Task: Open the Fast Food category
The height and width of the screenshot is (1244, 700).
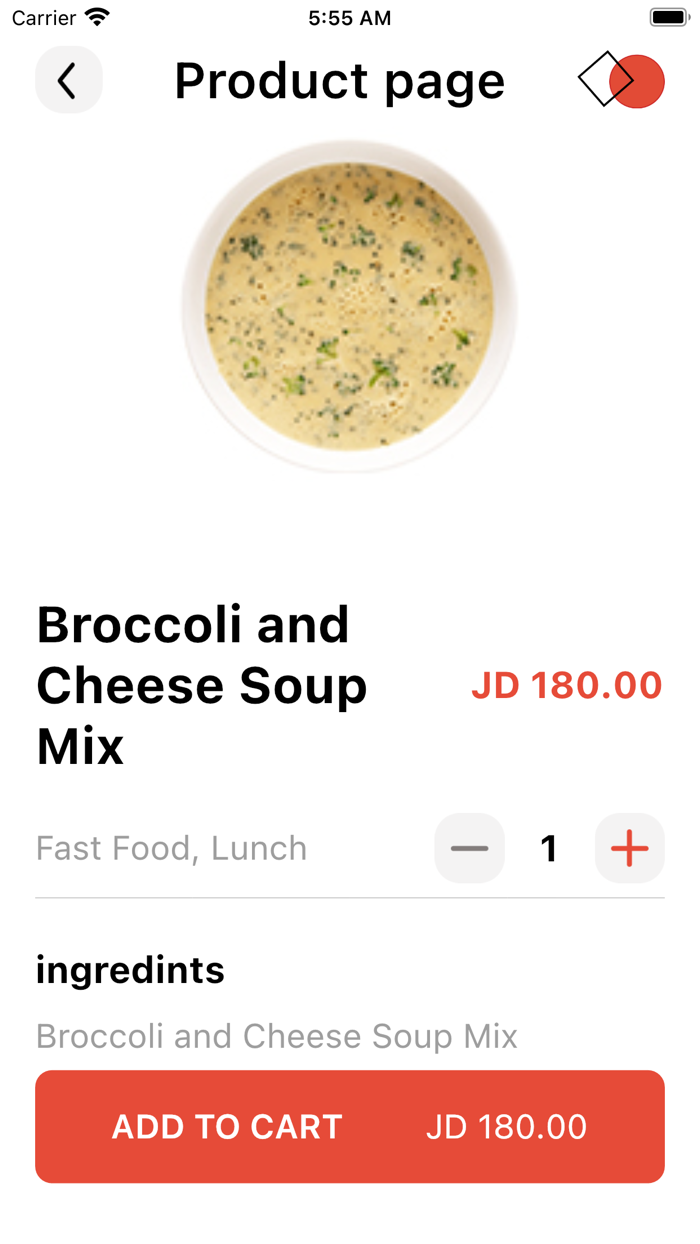Action: point(105,848)
